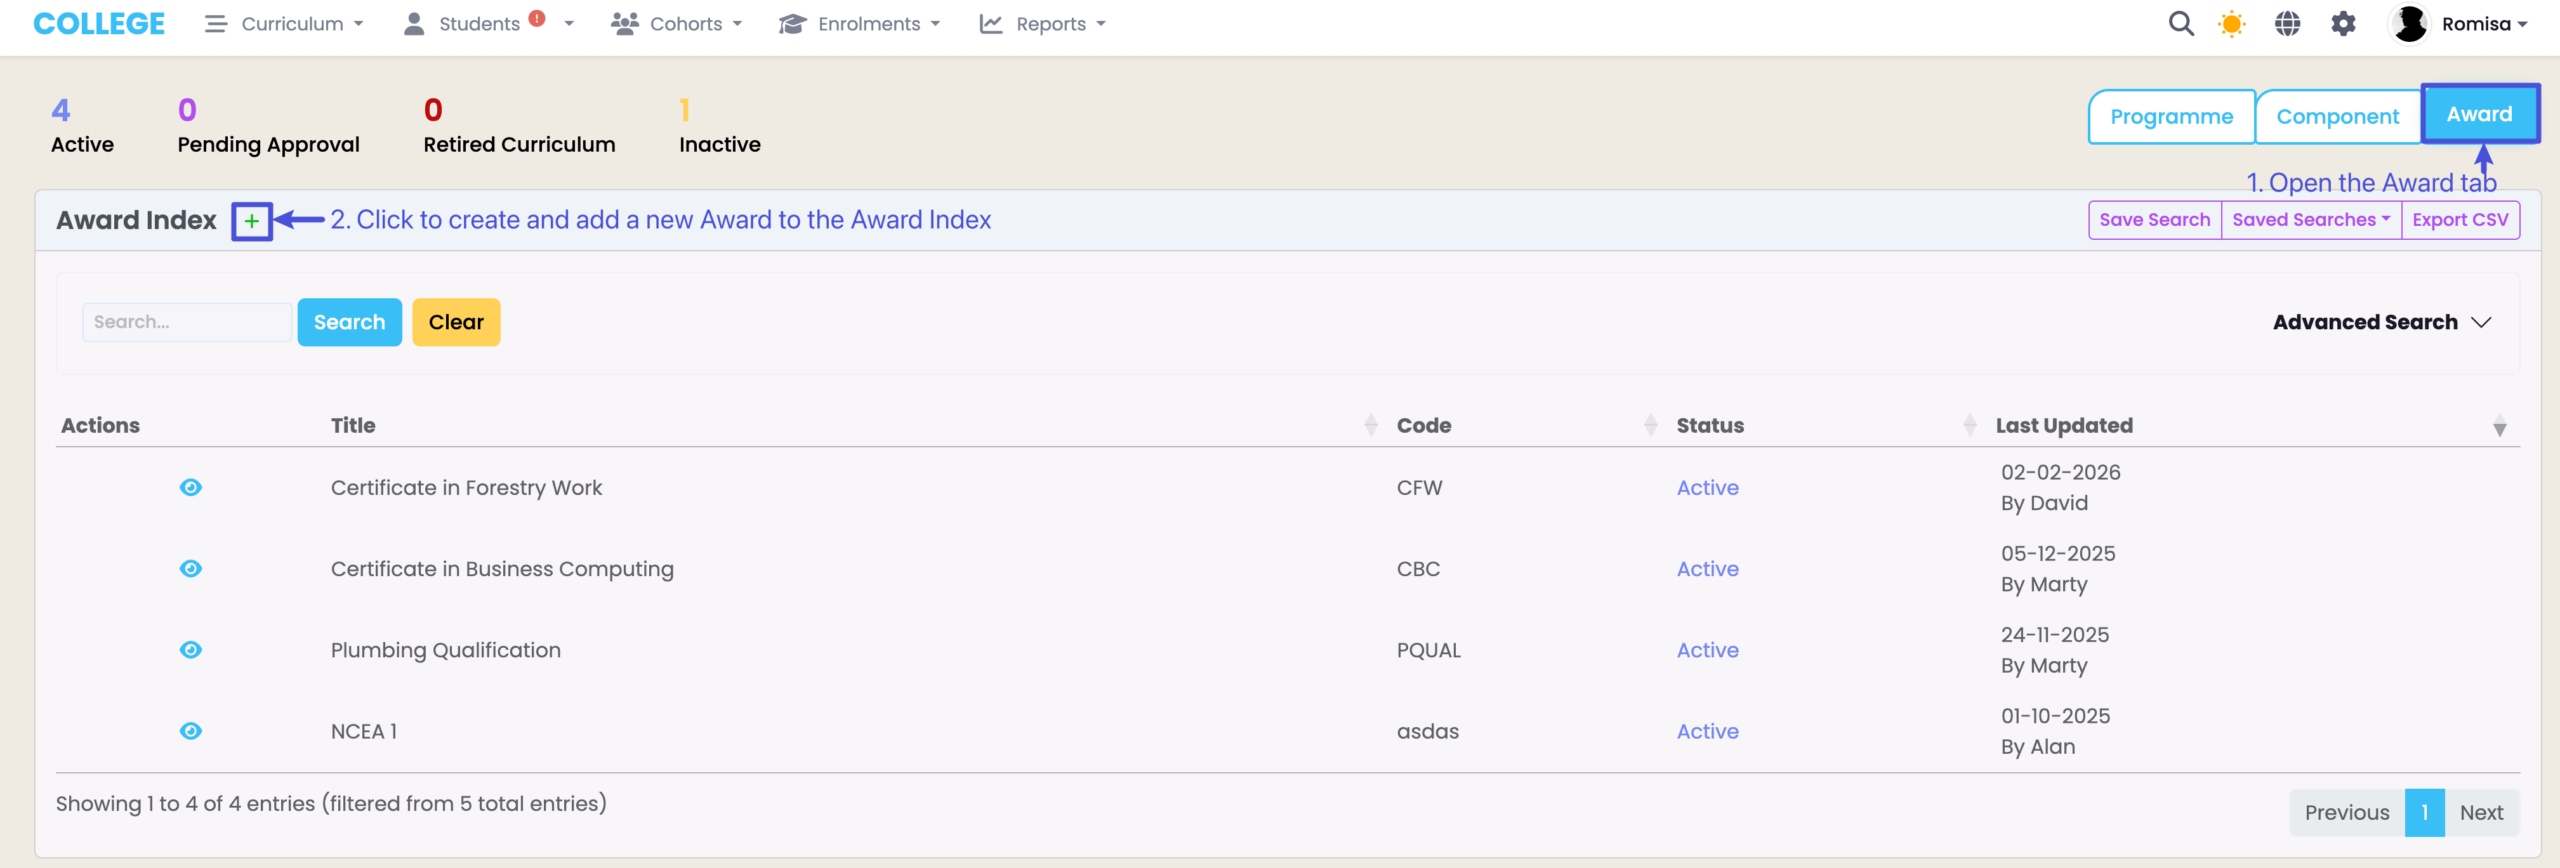
Task: View the NCEA 1 row eye icon
Action: coord(190,731)
